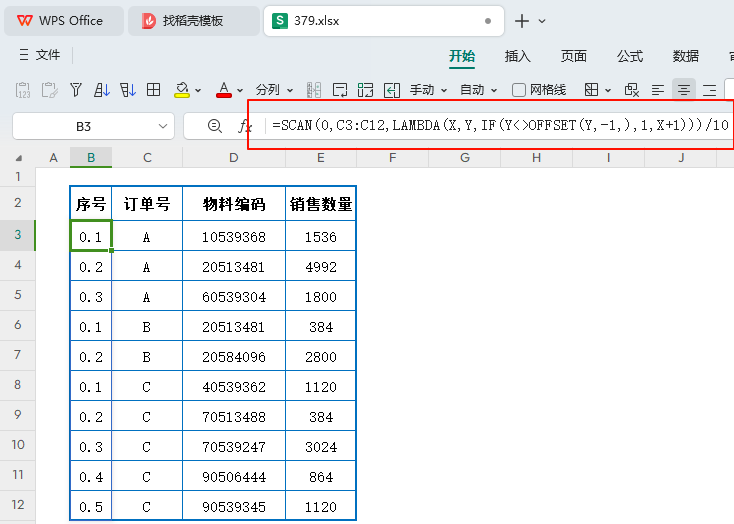Switch to the 插入 ribbon tab
The width and height of the screenshot is (734, 524).
[x=517, y=56]
